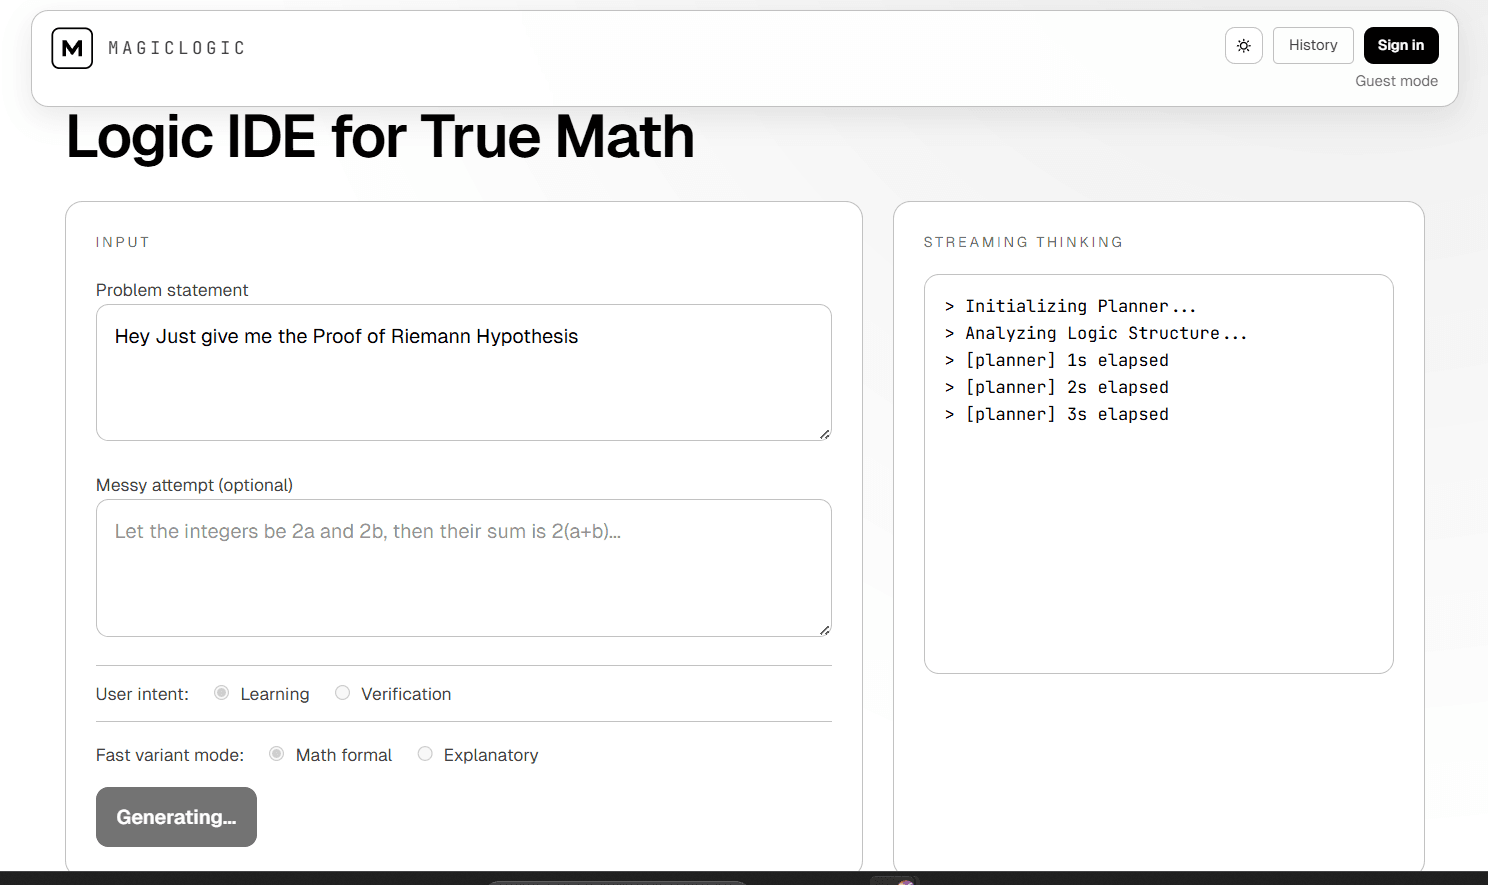The image size is (1488, 885).
Task: Click inside the Problem statement field
Action: (x=463, y=372)
